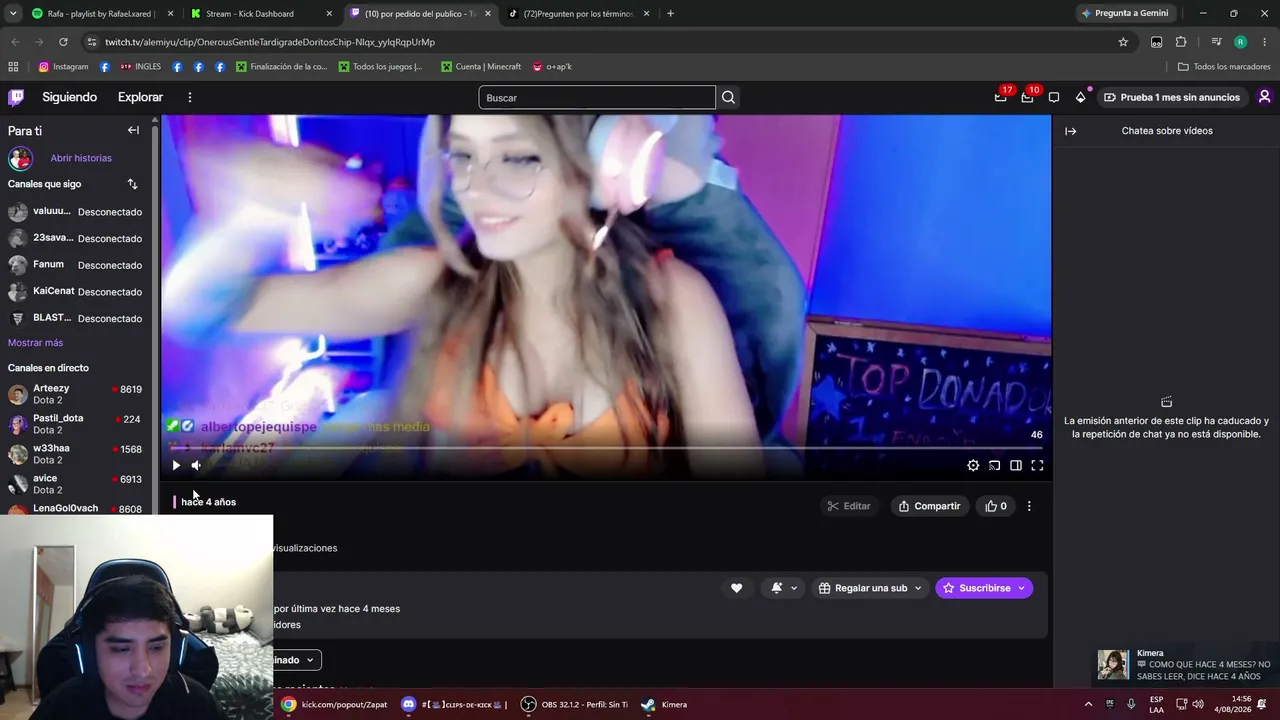This screenshot has width=1280, height=720.
Task: Open the Steam Kimera taskbar item
Action: 664,704
